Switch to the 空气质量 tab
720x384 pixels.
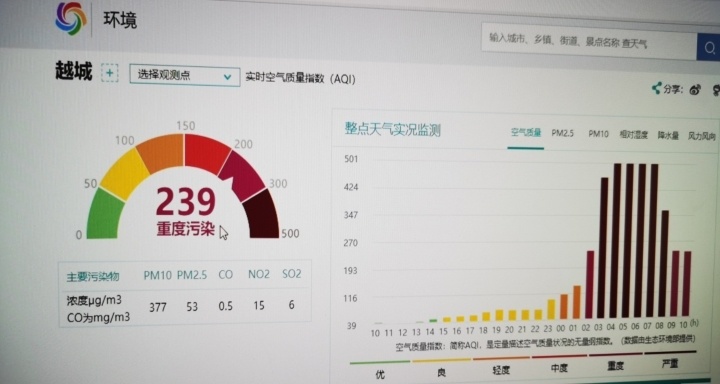click(x=526, y=133)
